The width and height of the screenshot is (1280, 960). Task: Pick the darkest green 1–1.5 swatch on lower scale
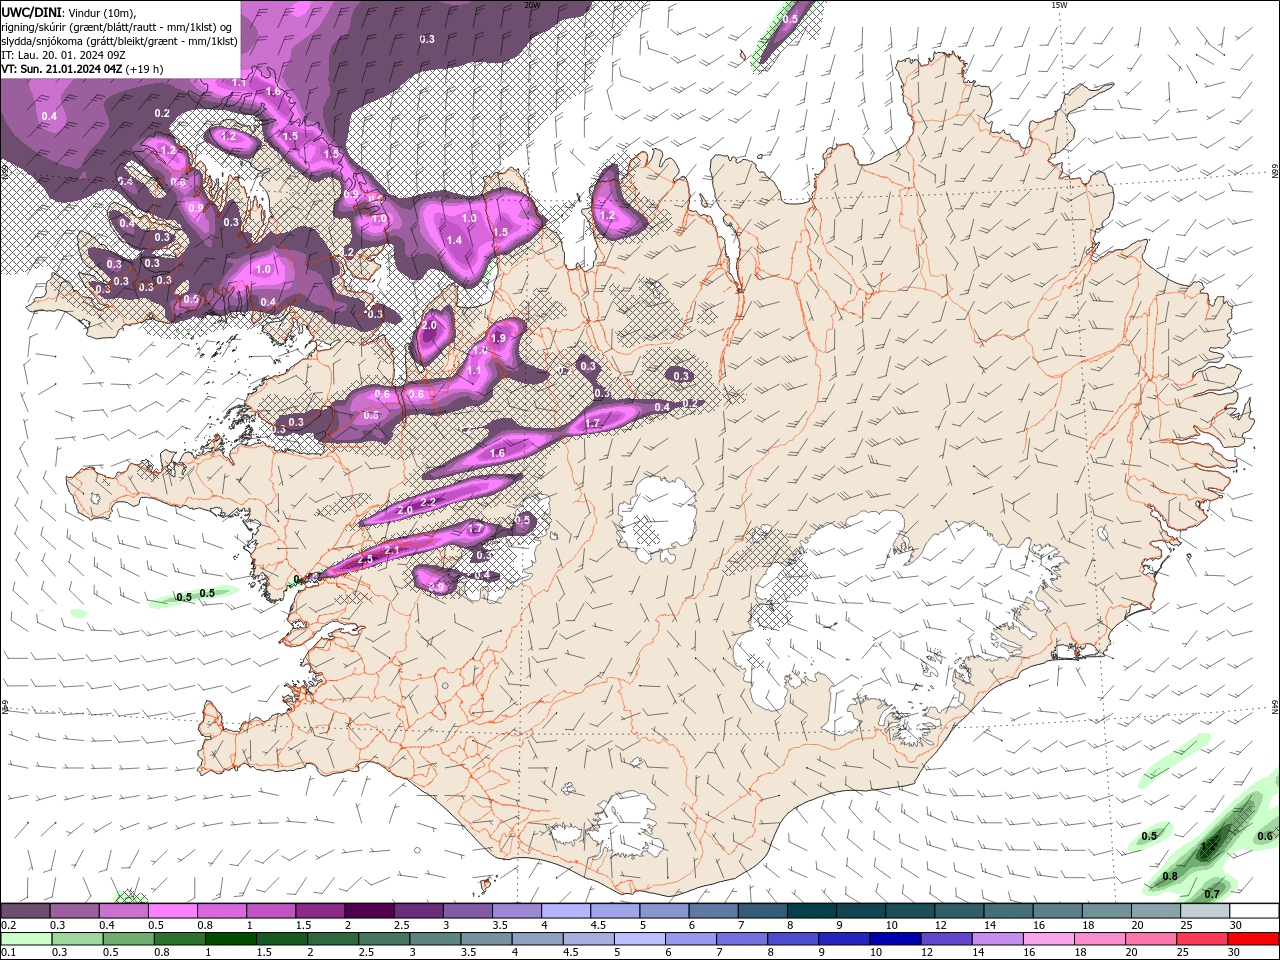[231, 939]
